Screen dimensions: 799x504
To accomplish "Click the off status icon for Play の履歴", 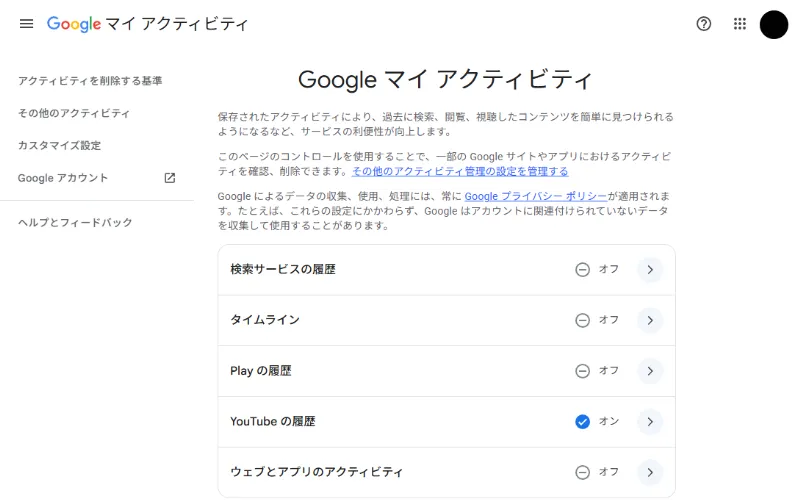I will click(x=582, y=371).
